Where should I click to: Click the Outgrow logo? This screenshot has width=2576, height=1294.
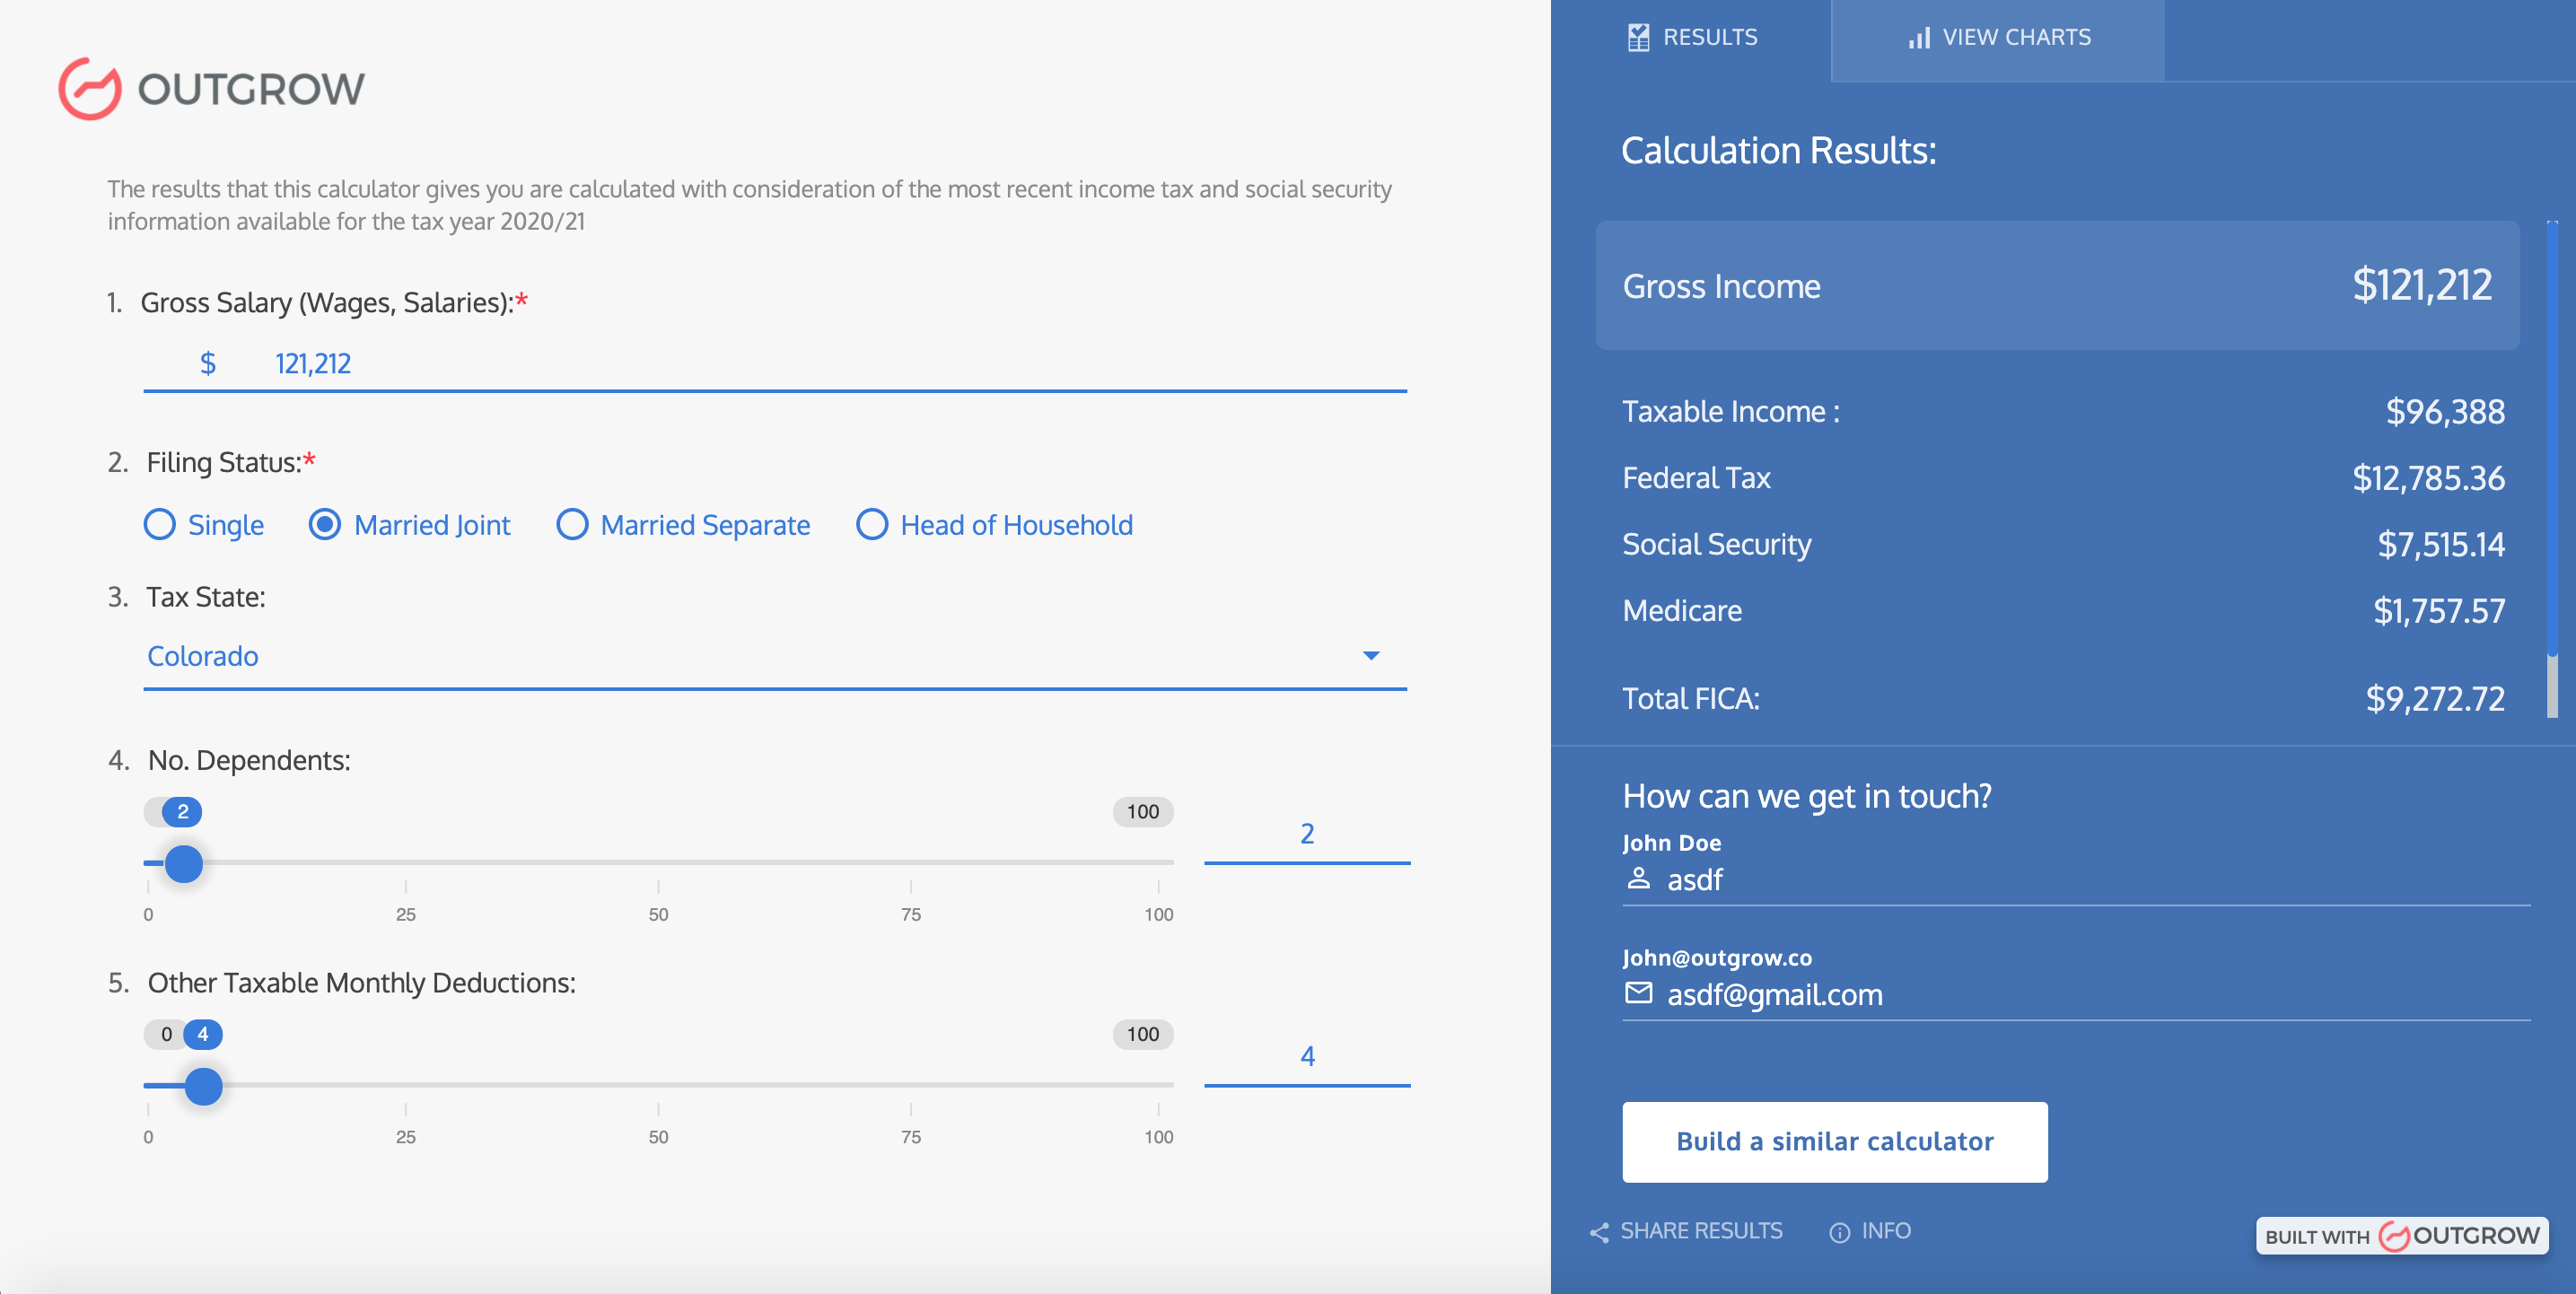click(x=212, y=89)
